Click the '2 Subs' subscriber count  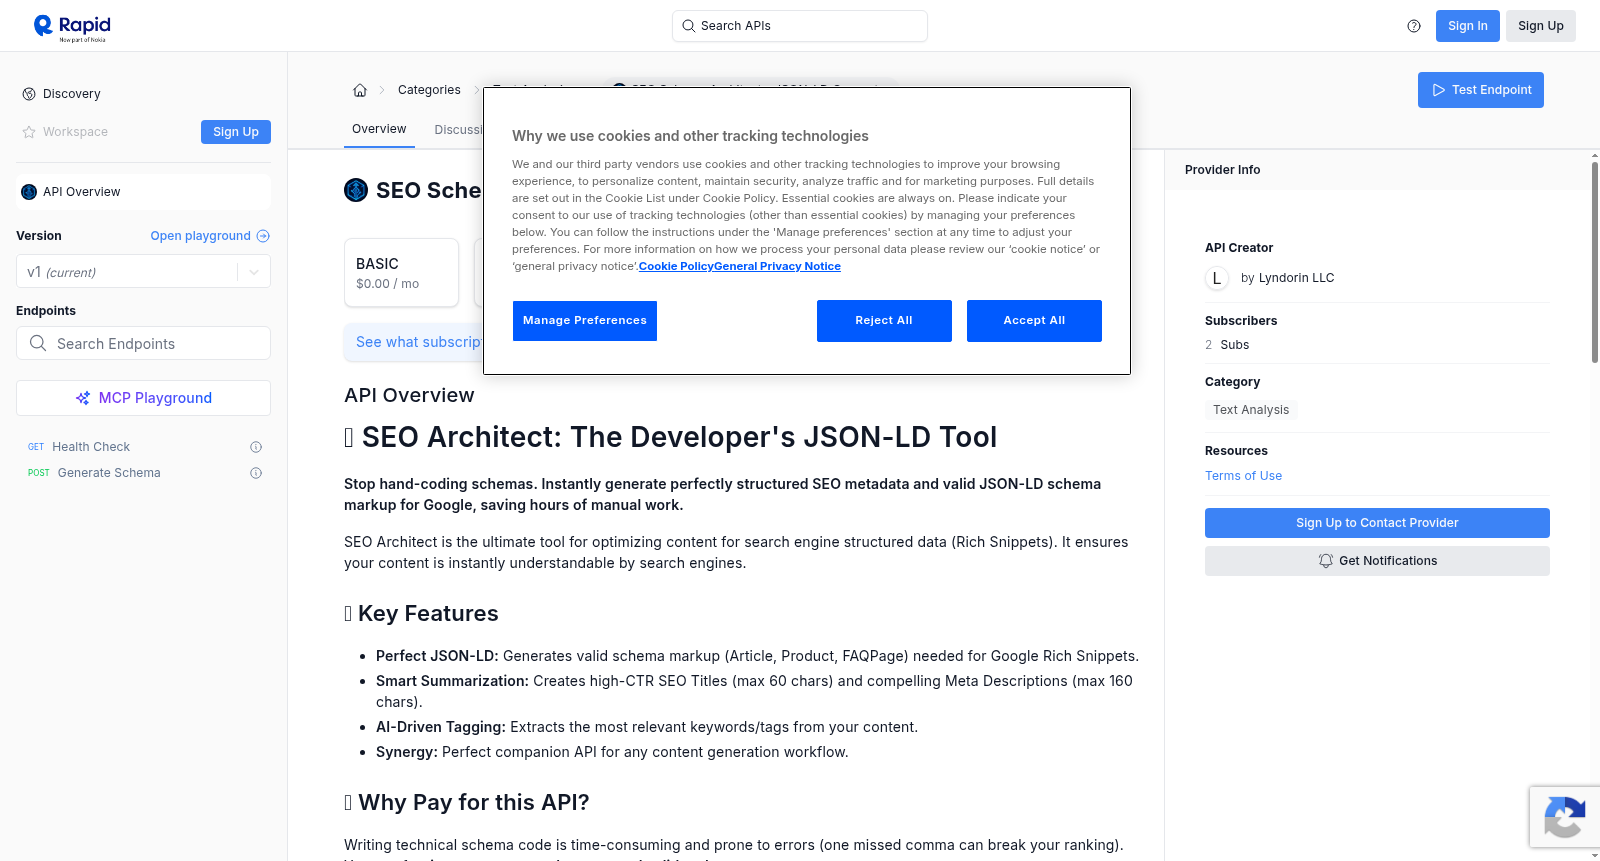(x=1227, y=345)
